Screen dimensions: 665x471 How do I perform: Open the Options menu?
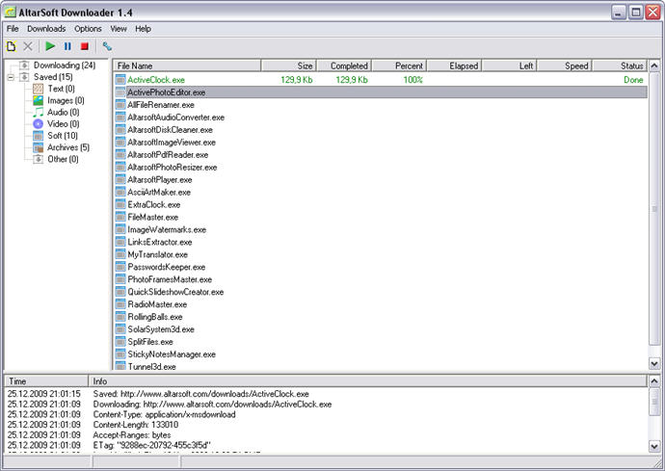tap(88, 29)
